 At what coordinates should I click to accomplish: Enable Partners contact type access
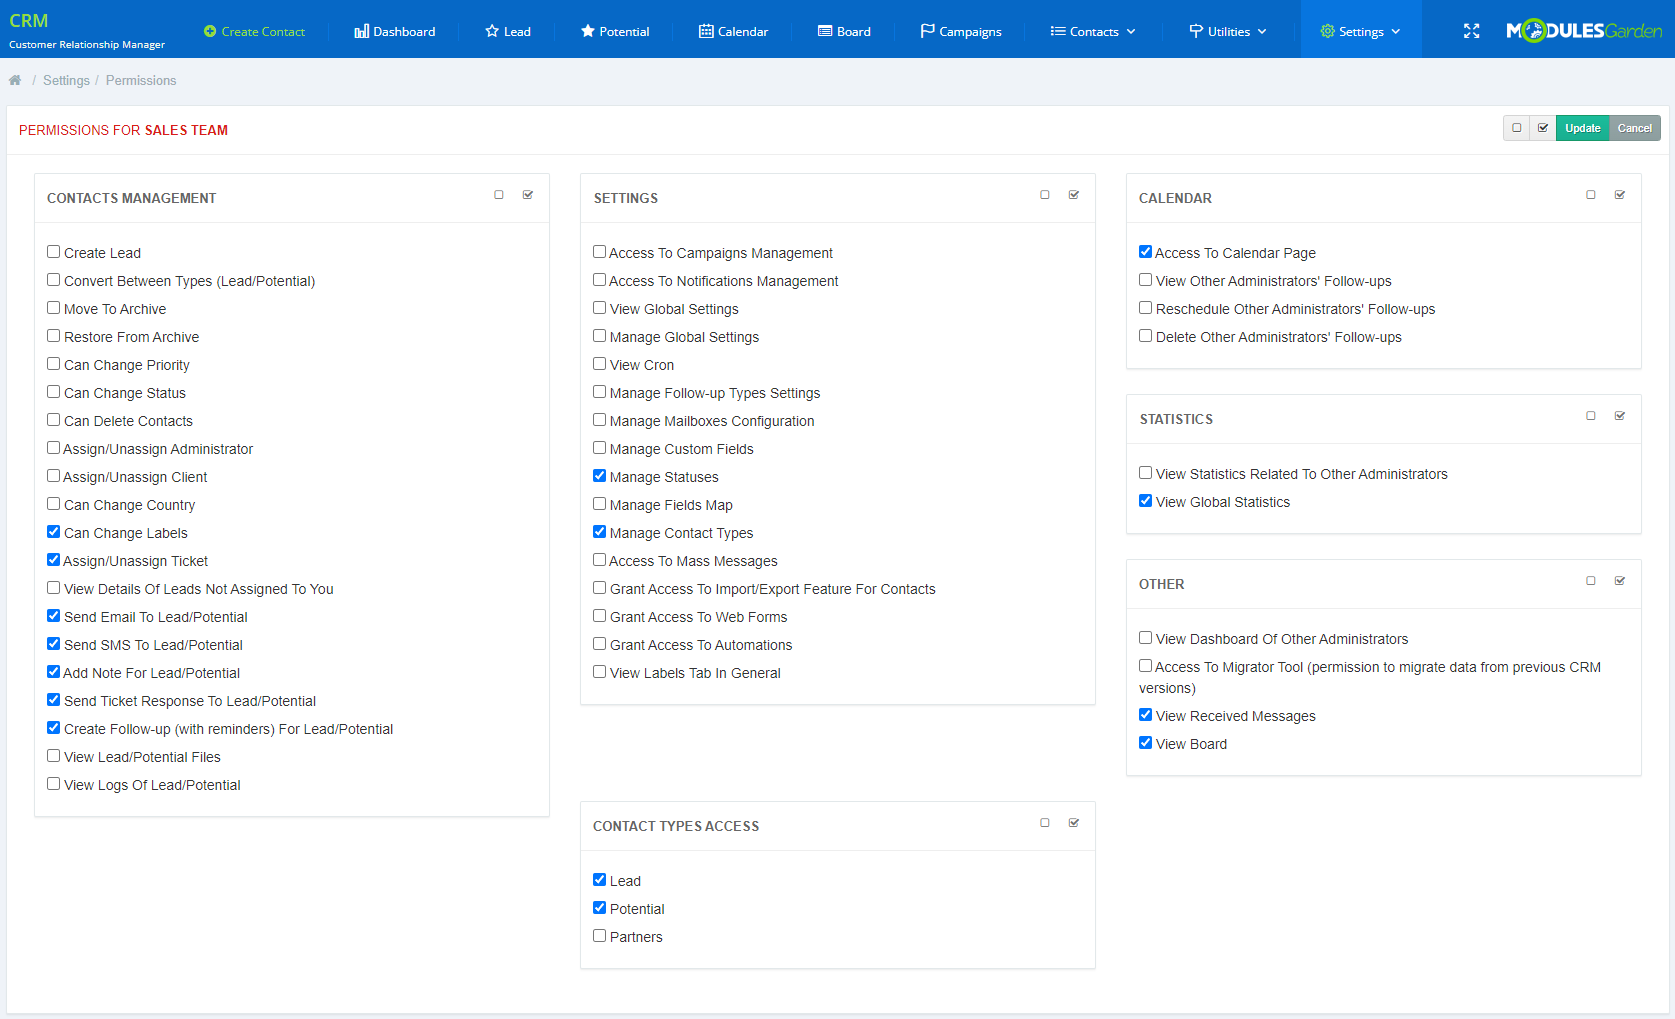pyautogui.click(x=599, y=935)
